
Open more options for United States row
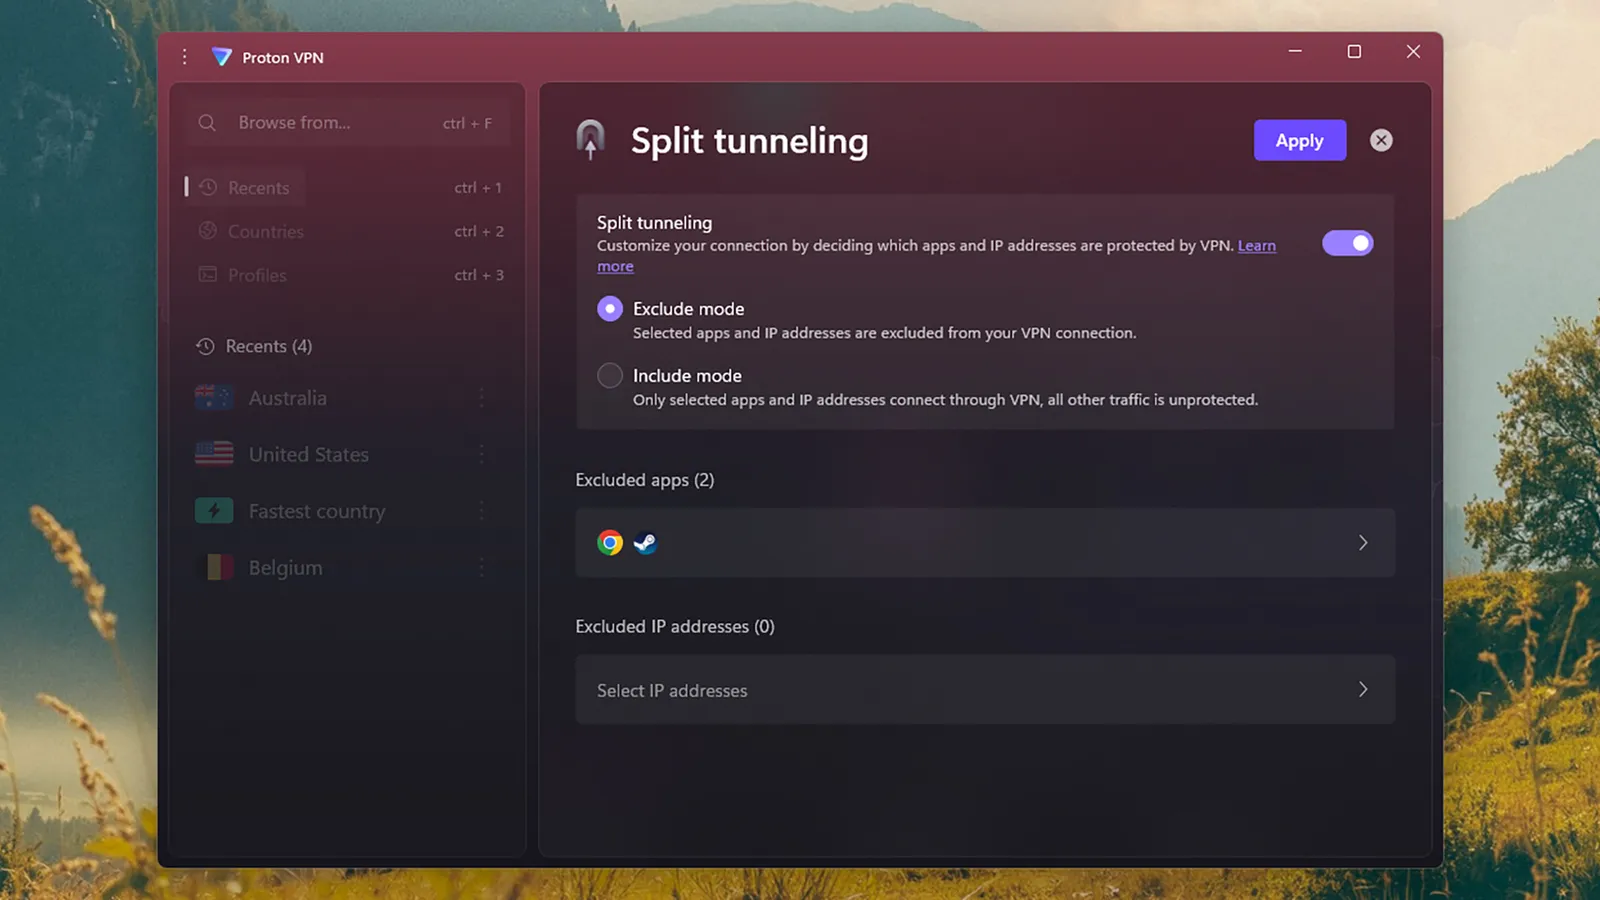tap(481, 454)
